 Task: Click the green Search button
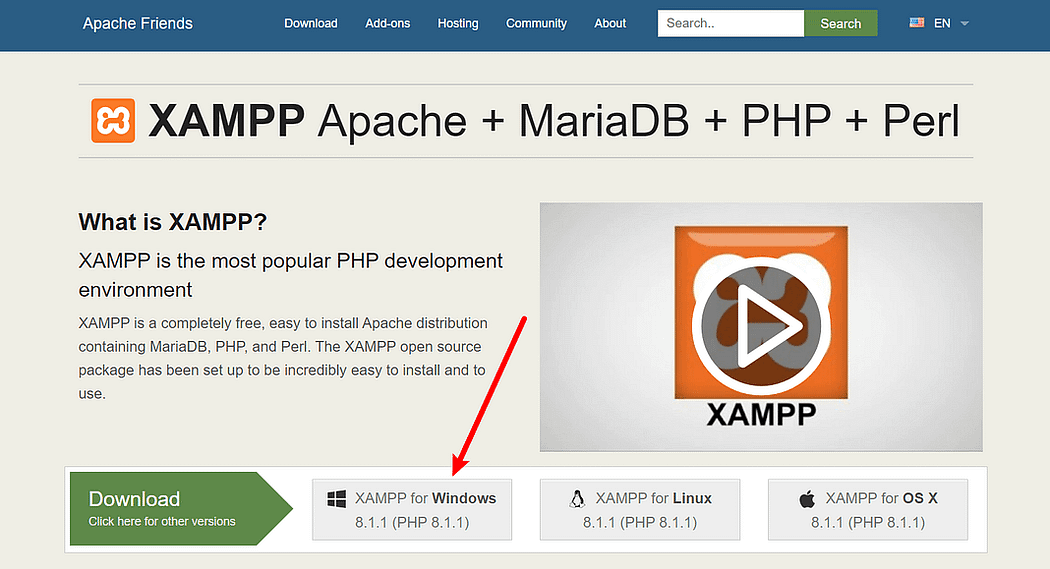pos(841,23)
